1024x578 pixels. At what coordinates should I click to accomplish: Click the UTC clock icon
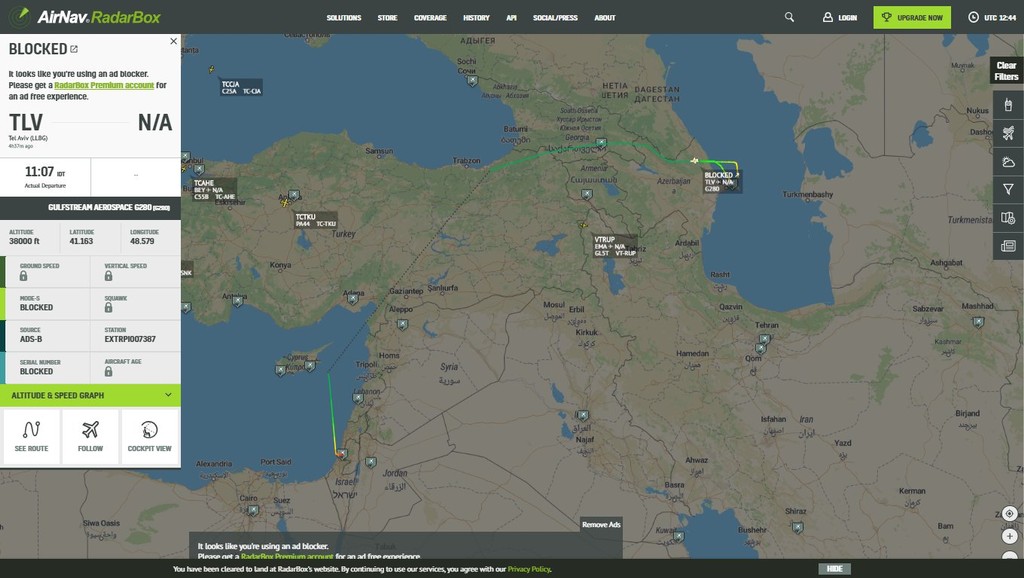point(973,17)
